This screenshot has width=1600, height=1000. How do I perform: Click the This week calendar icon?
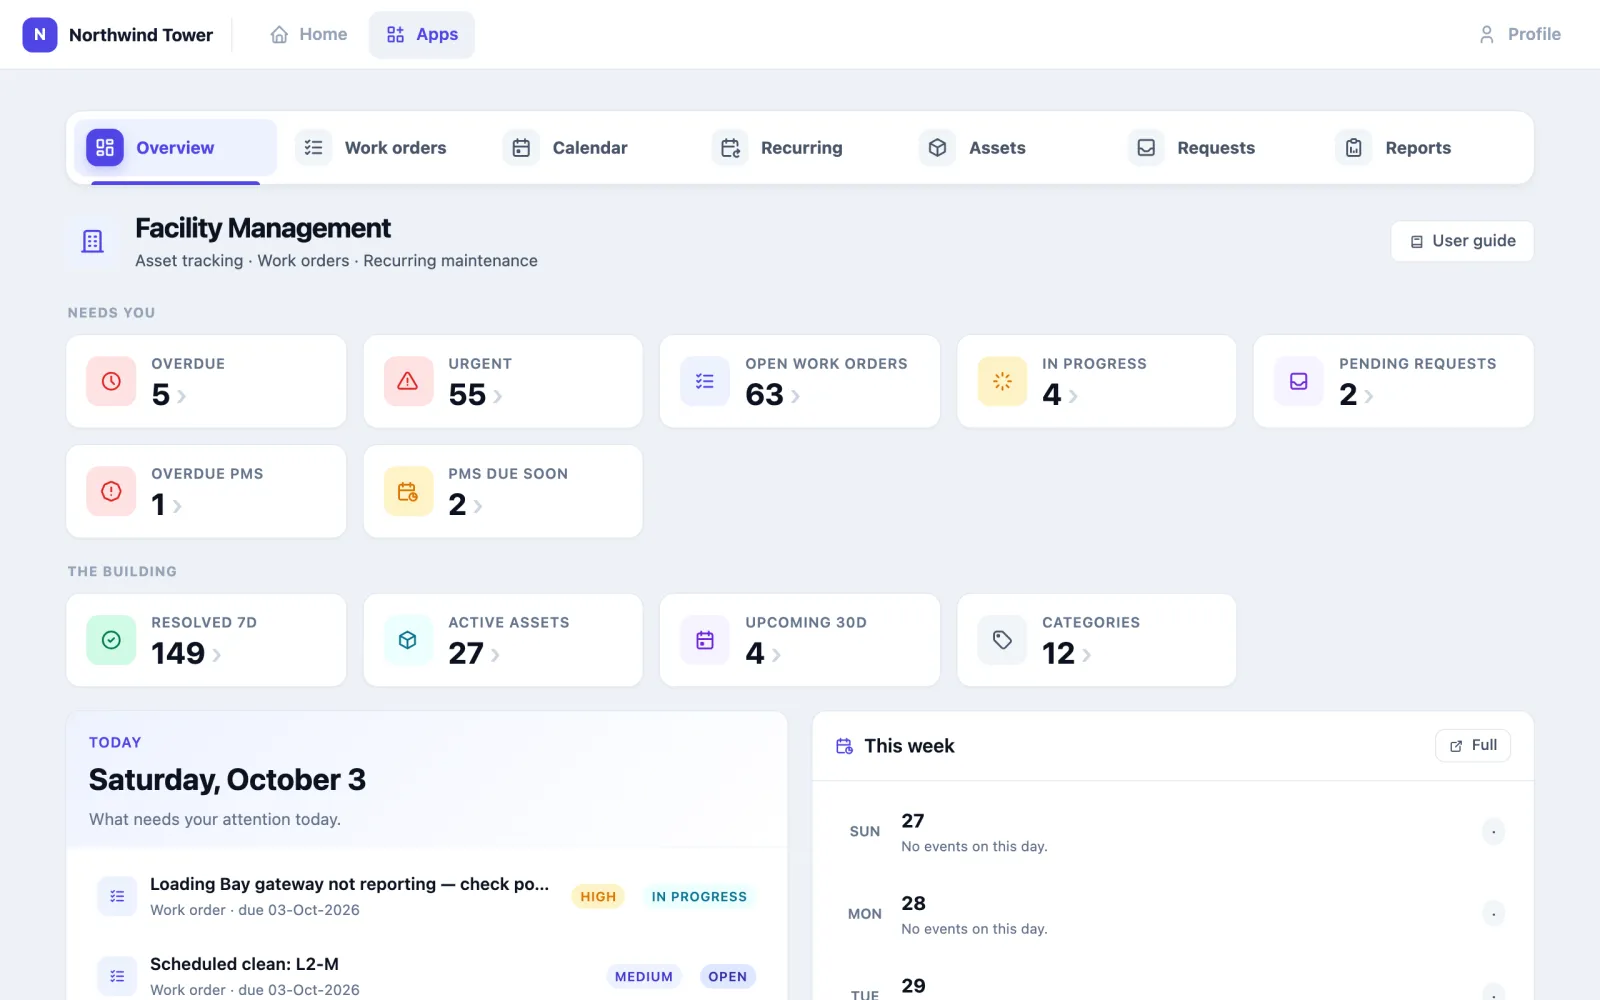coord(845,746)
